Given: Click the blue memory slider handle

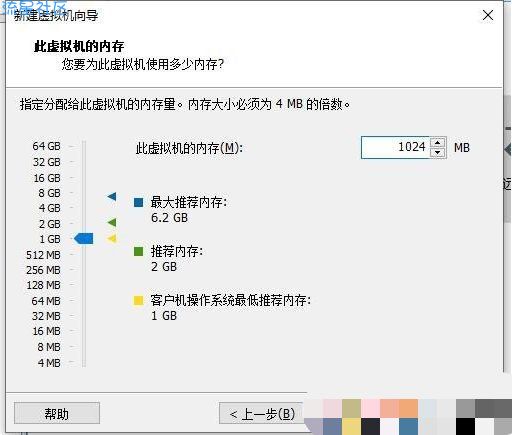Looking at the screenshot, I should point(83,239).
